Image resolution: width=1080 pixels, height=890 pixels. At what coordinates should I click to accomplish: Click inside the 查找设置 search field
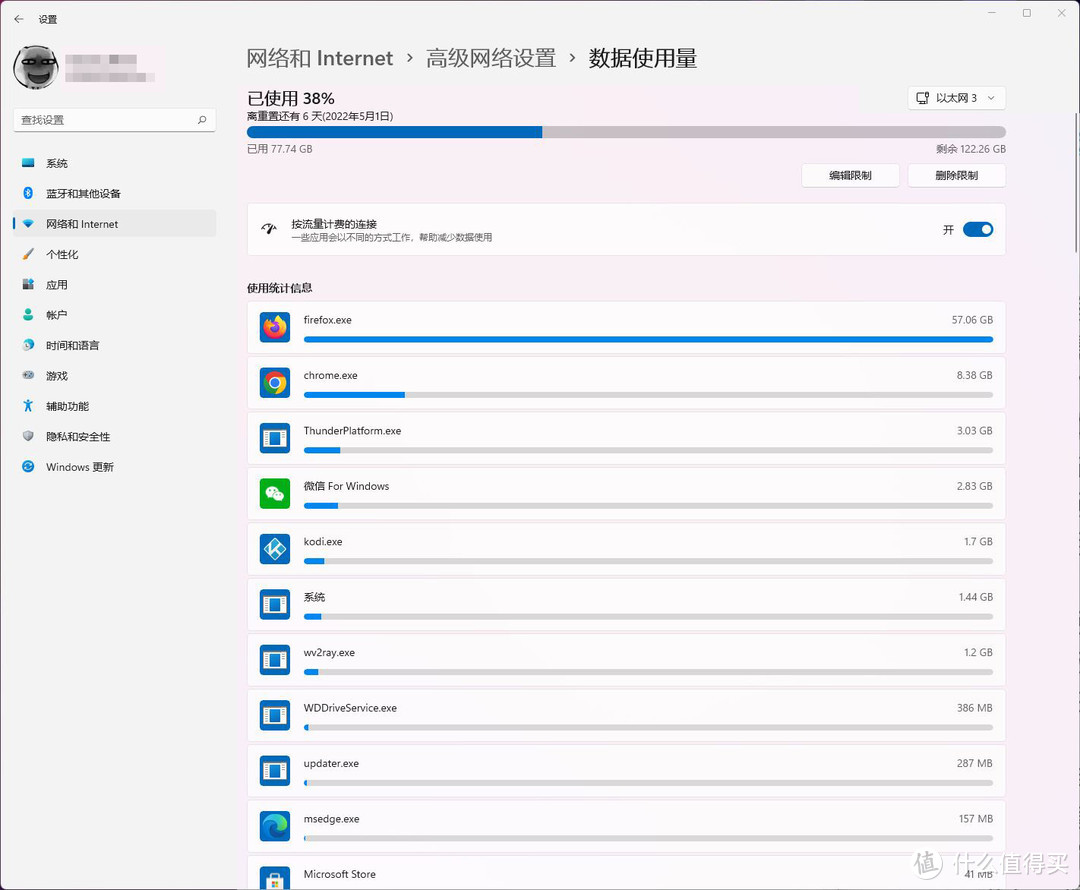(114, 119)
